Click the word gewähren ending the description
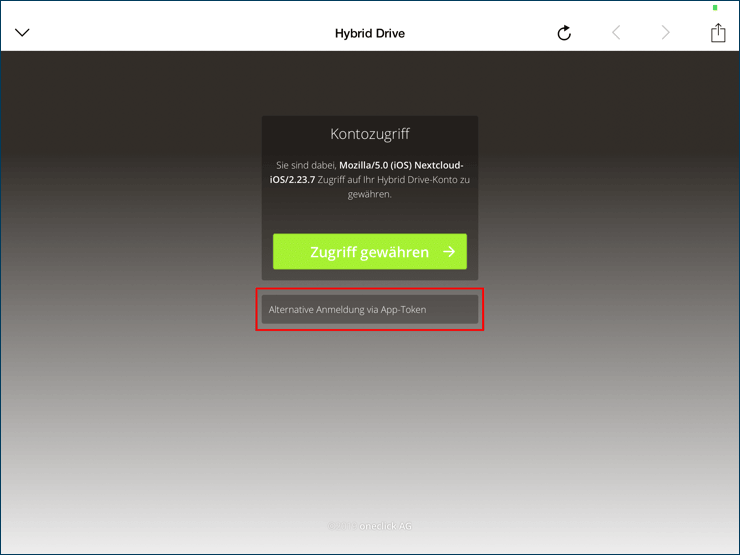Image resolution: width=740 pixels, height=555 pixels. 369,195
